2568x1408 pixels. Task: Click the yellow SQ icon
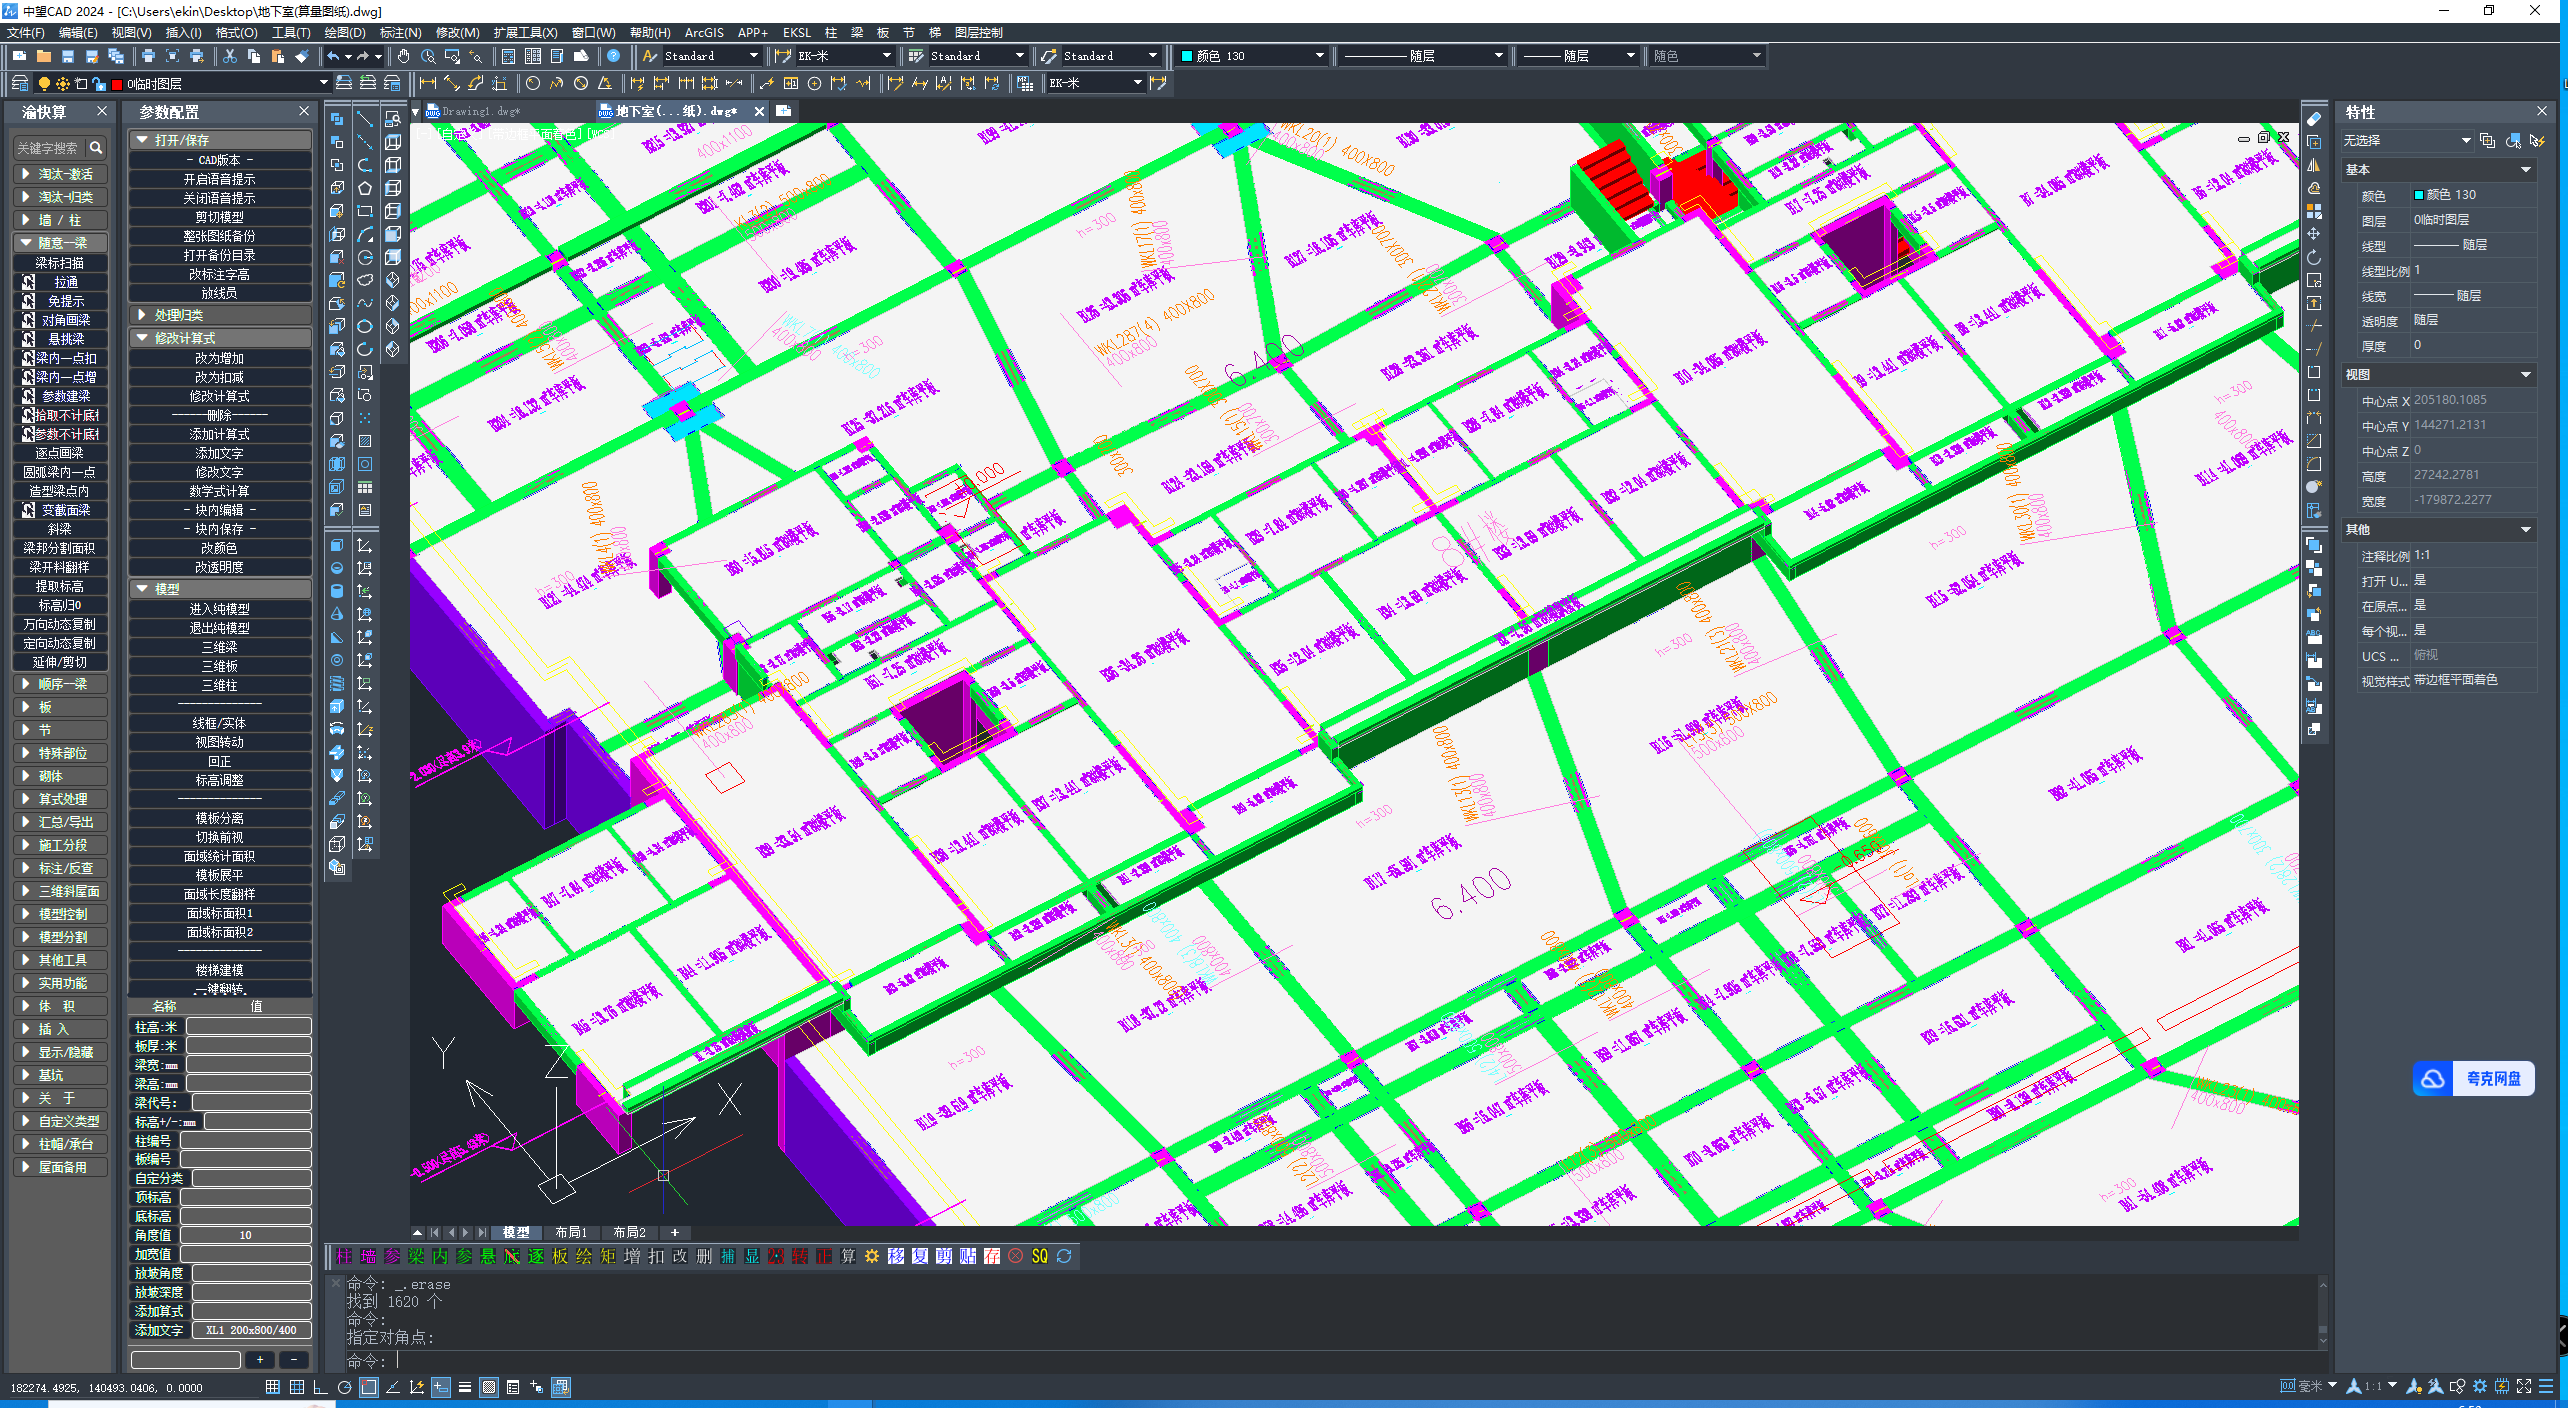(1040, 1256)
